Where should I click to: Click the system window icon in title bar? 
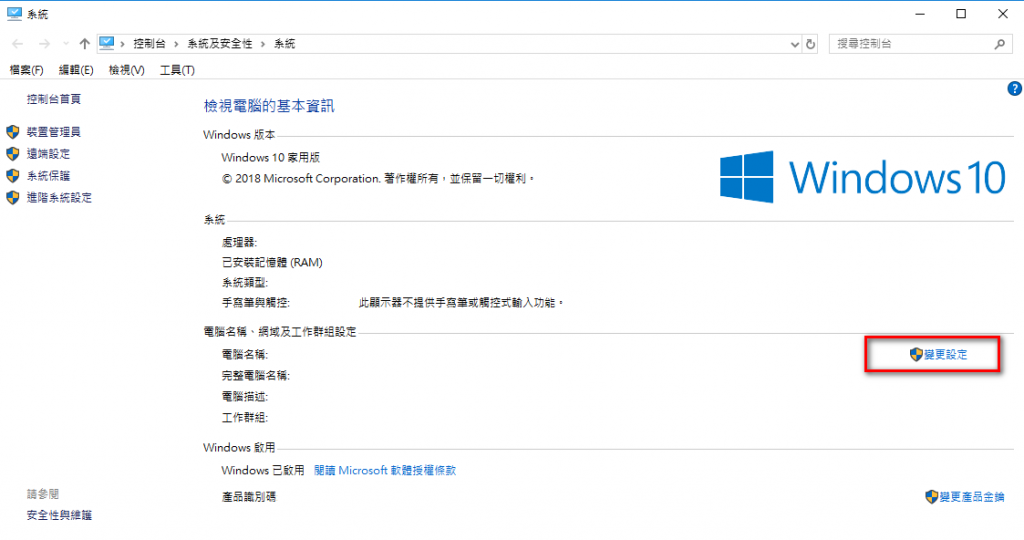click(x=14, y=14)
